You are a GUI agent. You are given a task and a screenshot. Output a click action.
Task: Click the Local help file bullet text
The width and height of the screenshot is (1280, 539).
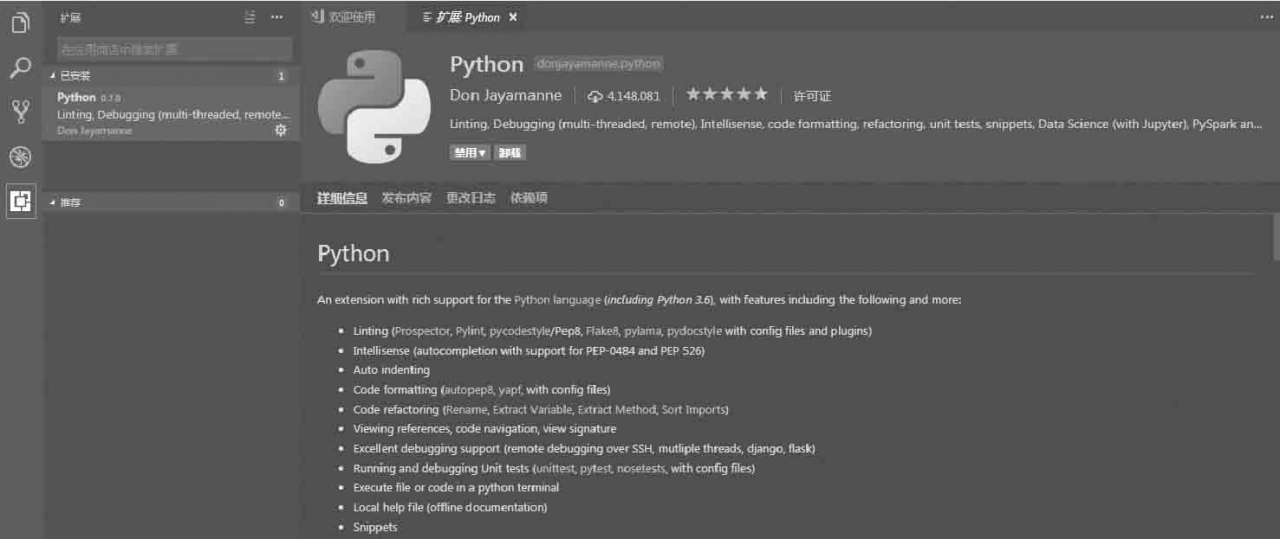450,507
